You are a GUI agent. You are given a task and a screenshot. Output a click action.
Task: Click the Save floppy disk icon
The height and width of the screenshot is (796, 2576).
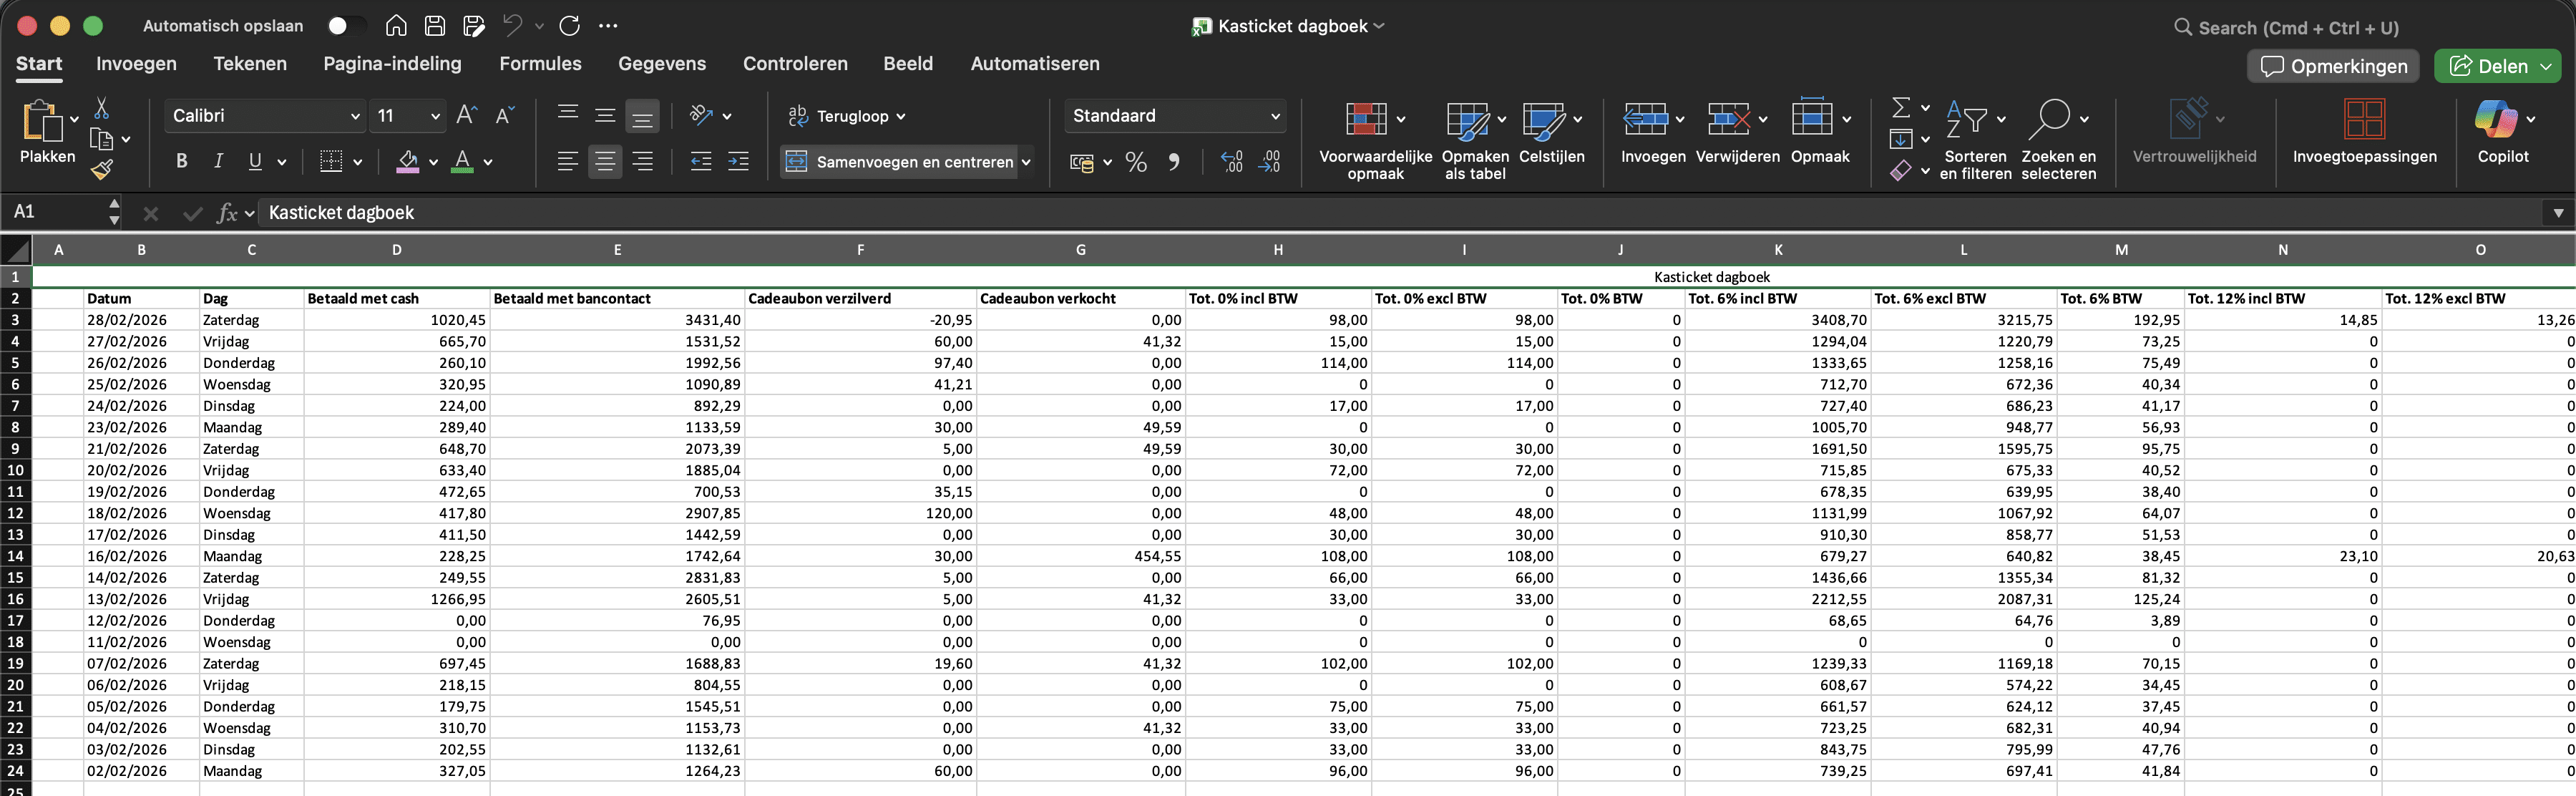435,26
